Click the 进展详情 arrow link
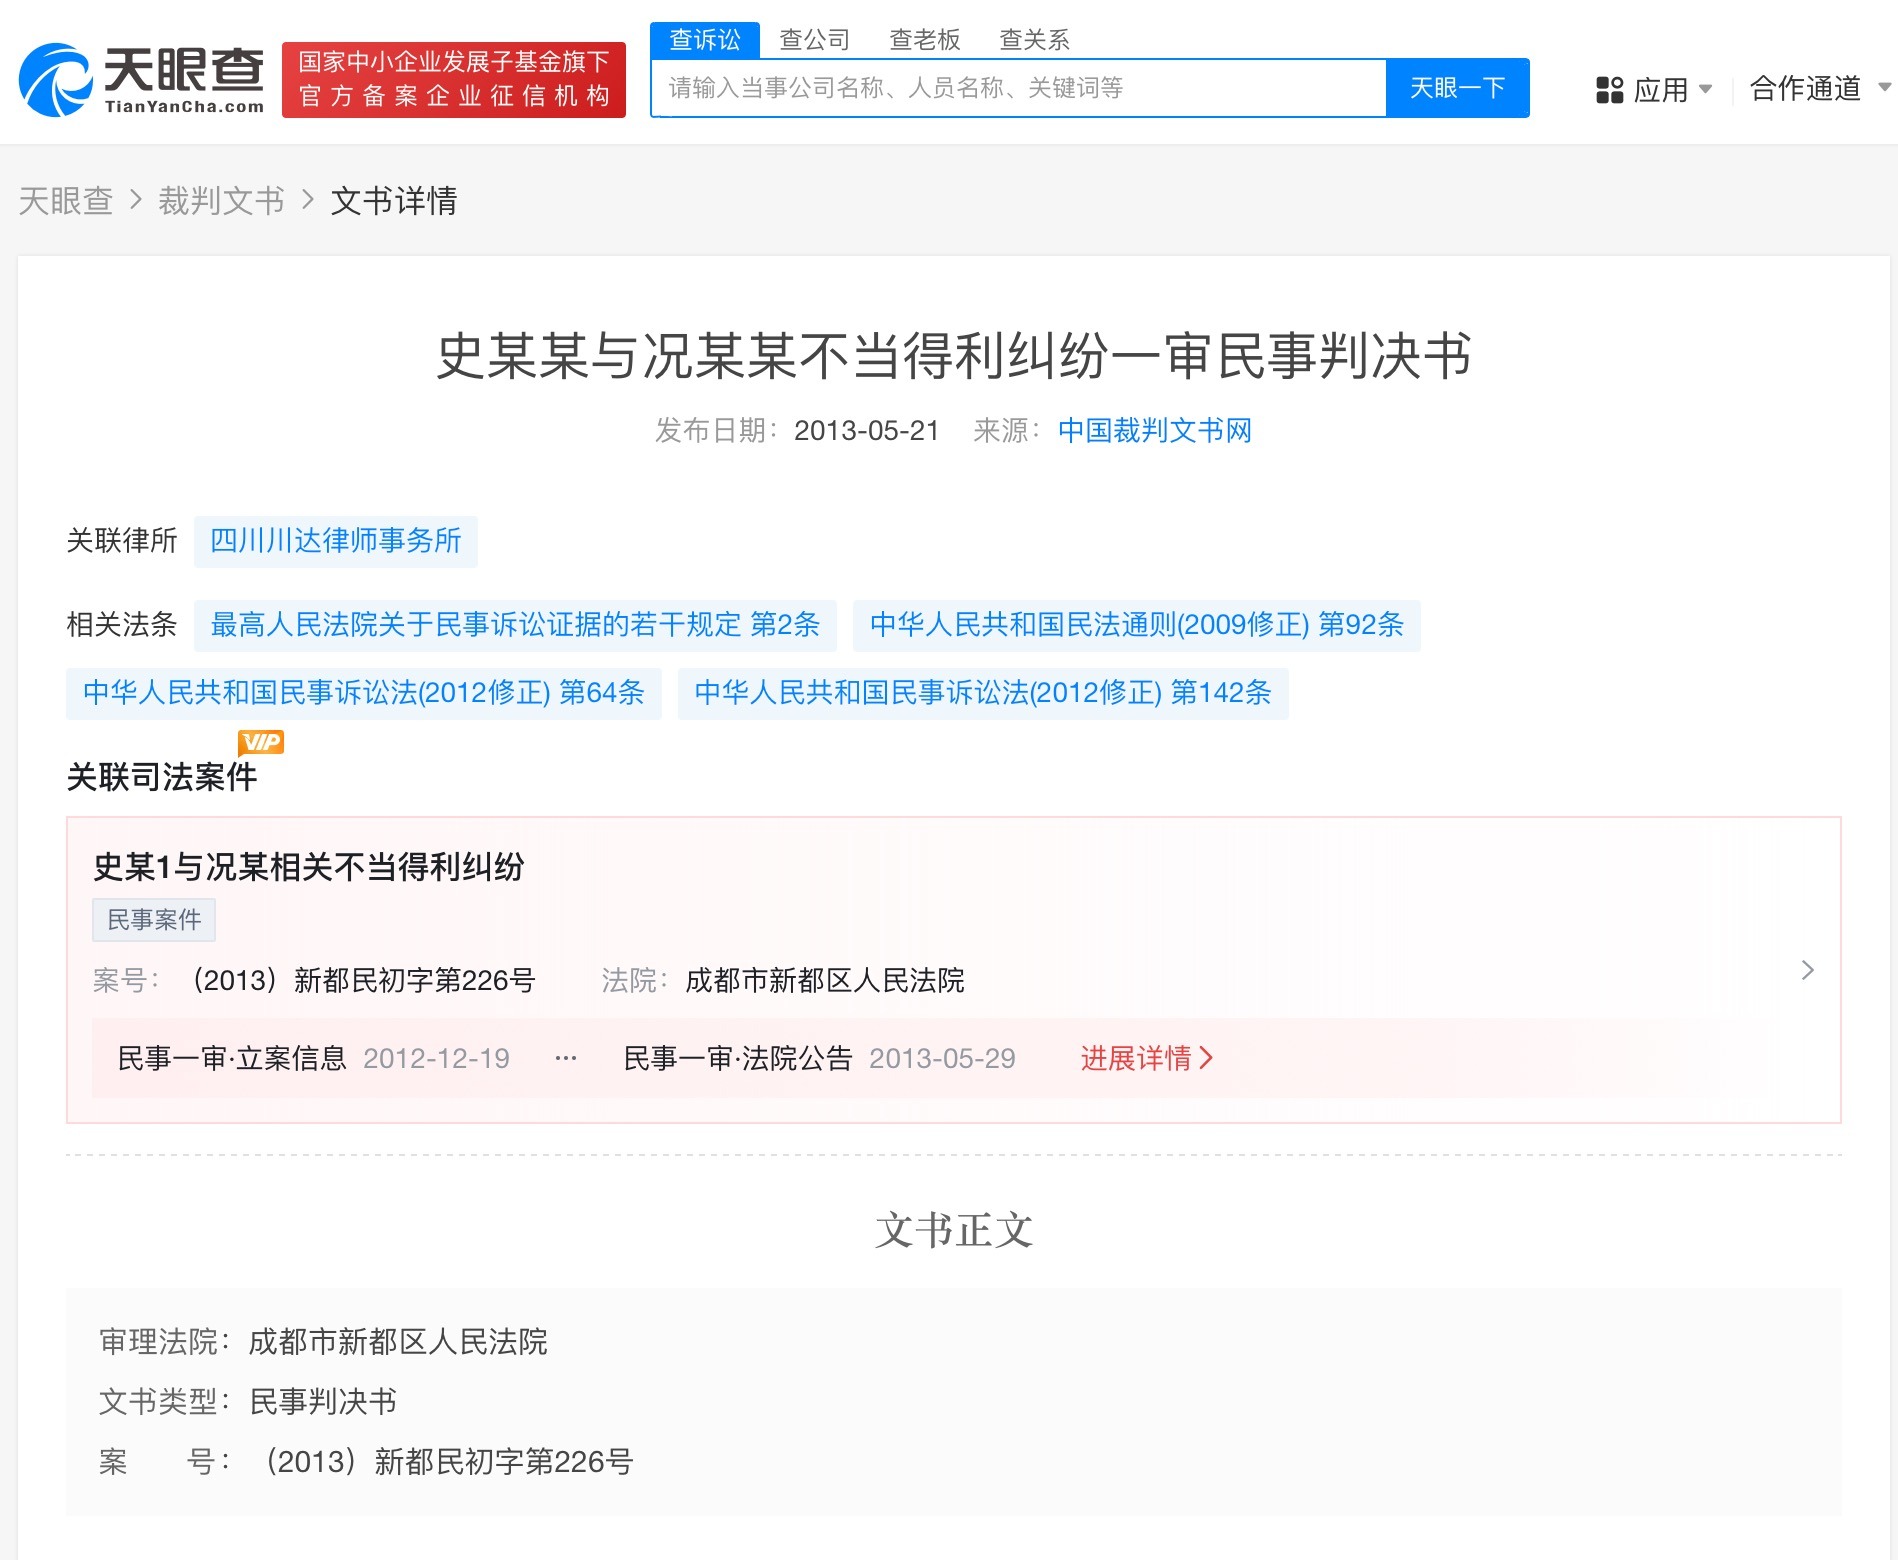 click(1146, 1058)
